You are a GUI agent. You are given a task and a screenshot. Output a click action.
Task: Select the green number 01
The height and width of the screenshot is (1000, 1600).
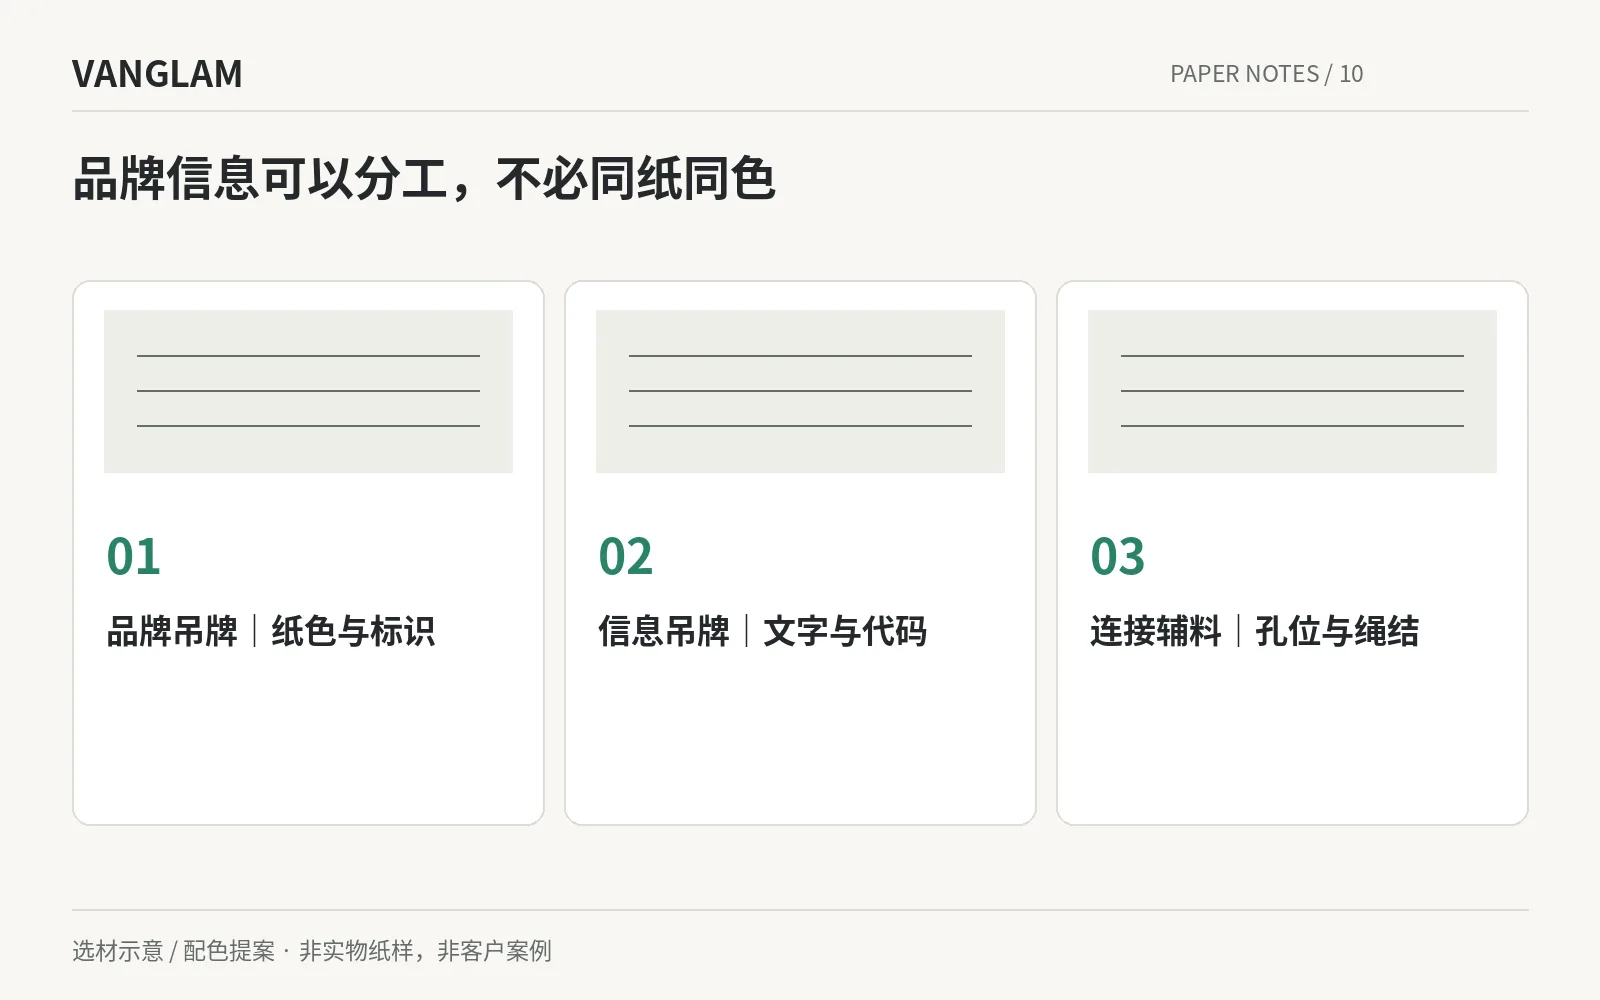133,556
